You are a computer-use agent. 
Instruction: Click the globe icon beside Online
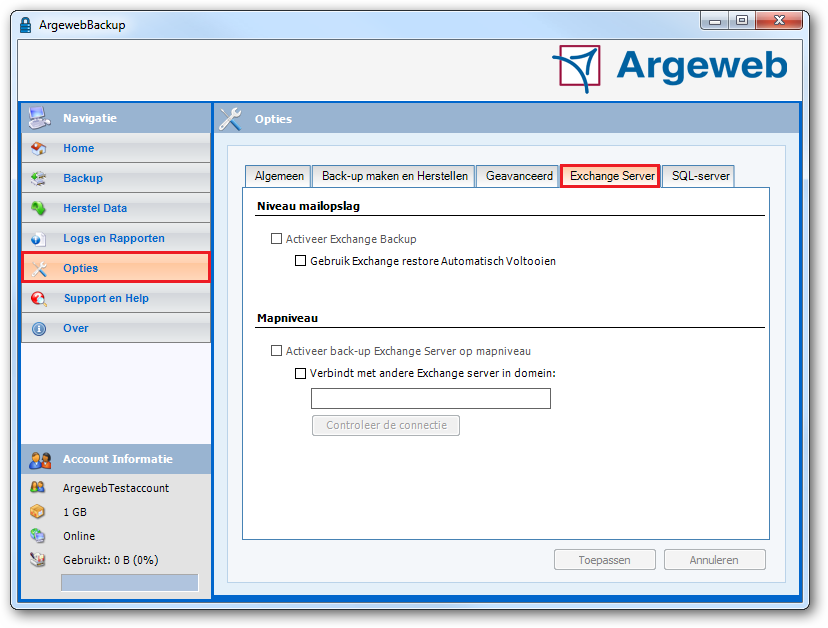tap(37, 535)
